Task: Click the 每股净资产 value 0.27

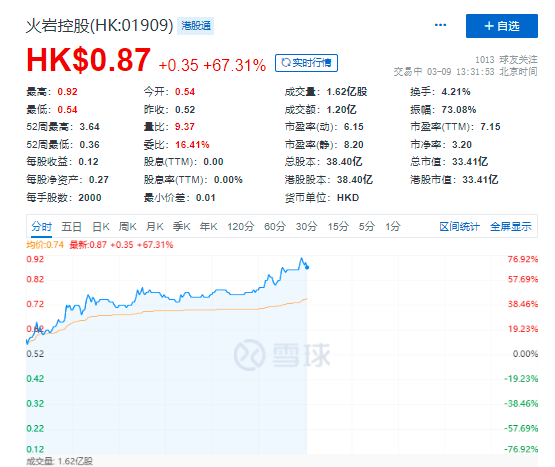Action: [99, 180]
